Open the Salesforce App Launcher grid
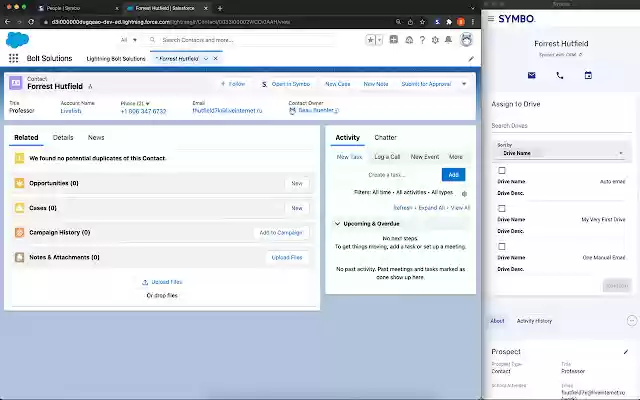Screen dimensions: 640x400 pyautogui.click(x=13, y=58)
